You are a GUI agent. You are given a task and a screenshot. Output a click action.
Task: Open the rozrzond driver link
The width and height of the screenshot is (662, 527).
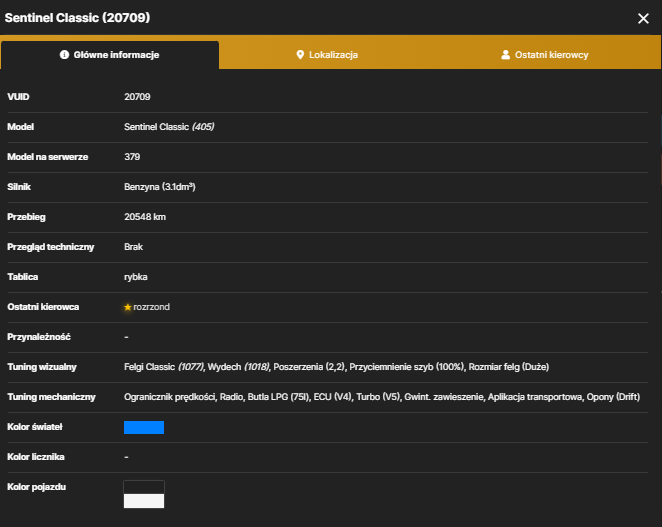pos(152,307)
